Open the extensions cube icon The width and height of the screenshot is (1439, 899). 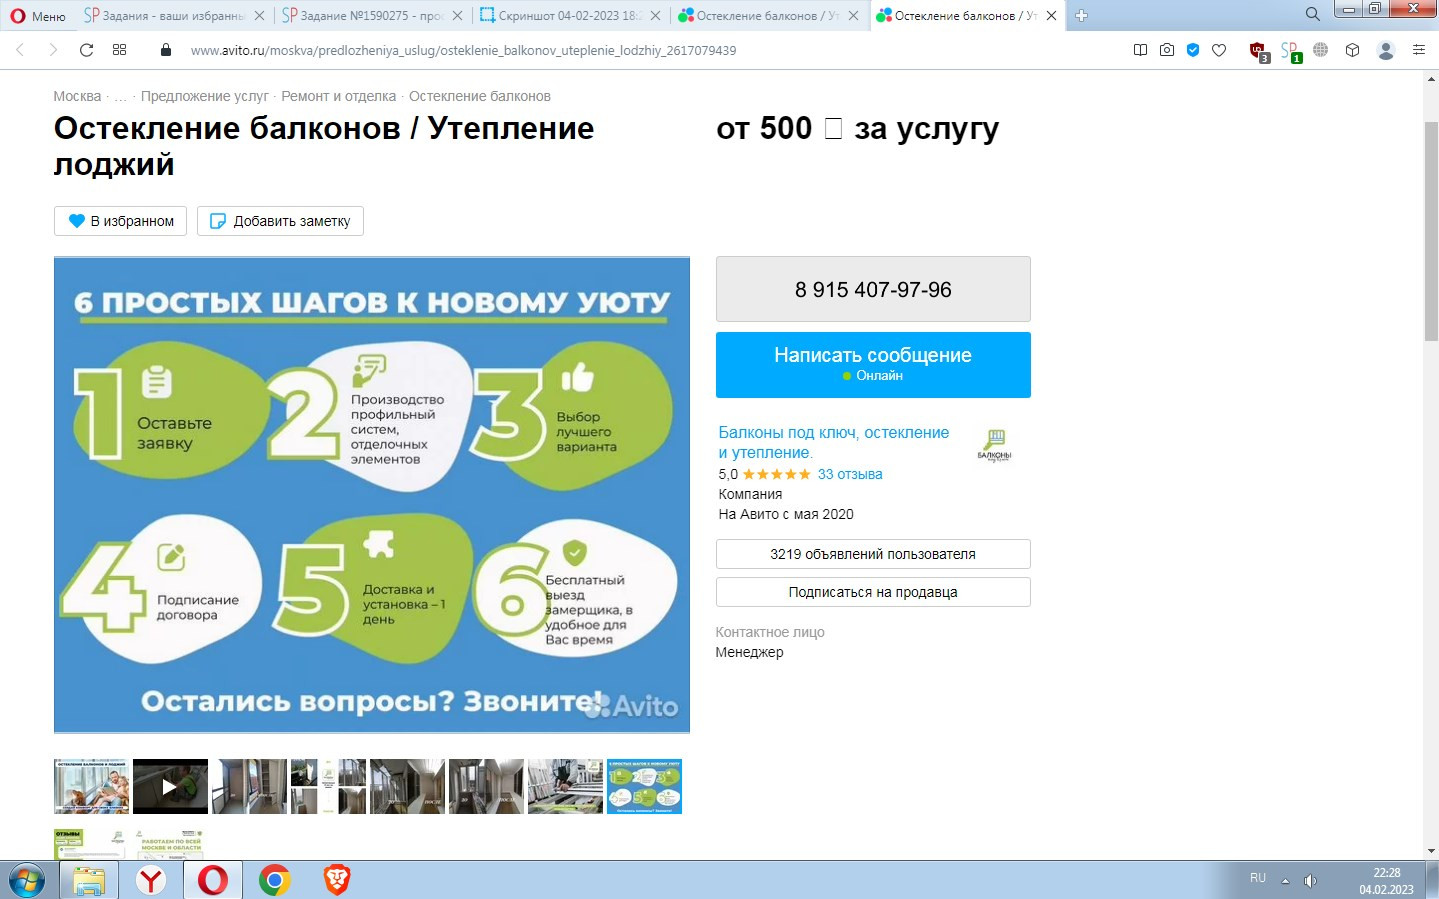pyautogui.click(x=1353, y=50)
